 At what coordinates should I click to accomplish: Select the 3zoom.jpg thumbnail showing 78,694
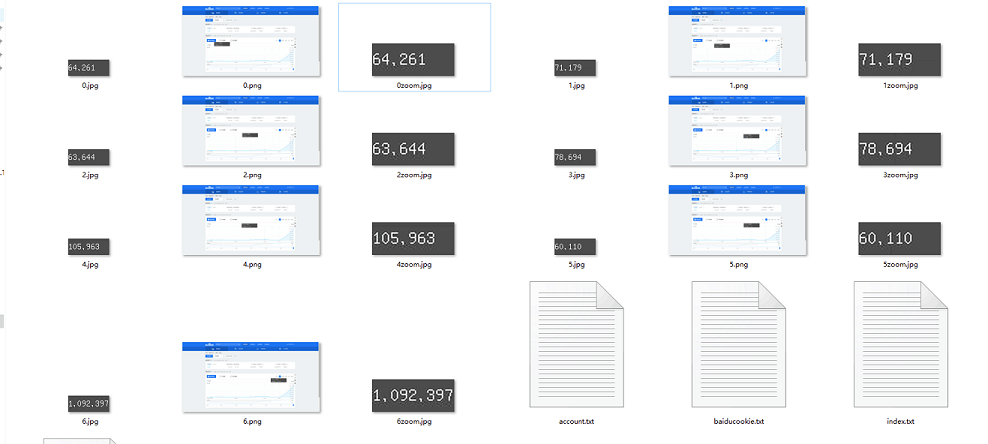click(x=899, y=150)
